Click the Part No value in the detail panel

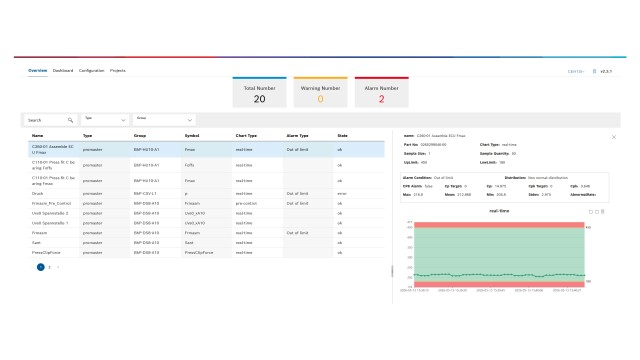coord(433,144)
